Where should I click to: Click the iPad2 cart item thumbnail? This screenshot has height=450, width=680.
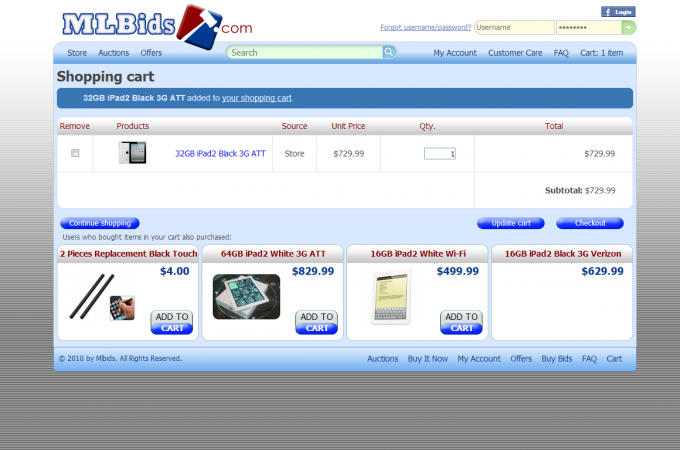(132, 153)
